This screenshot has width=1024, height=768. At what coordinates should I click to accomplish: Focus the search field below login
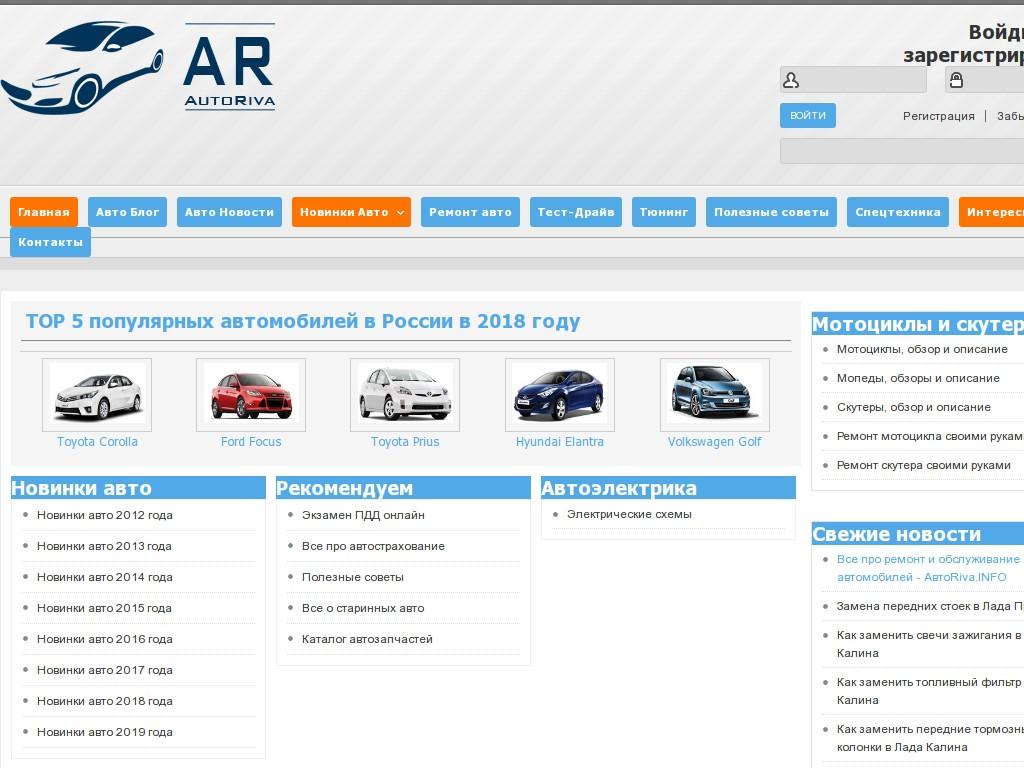coord(902,151)
